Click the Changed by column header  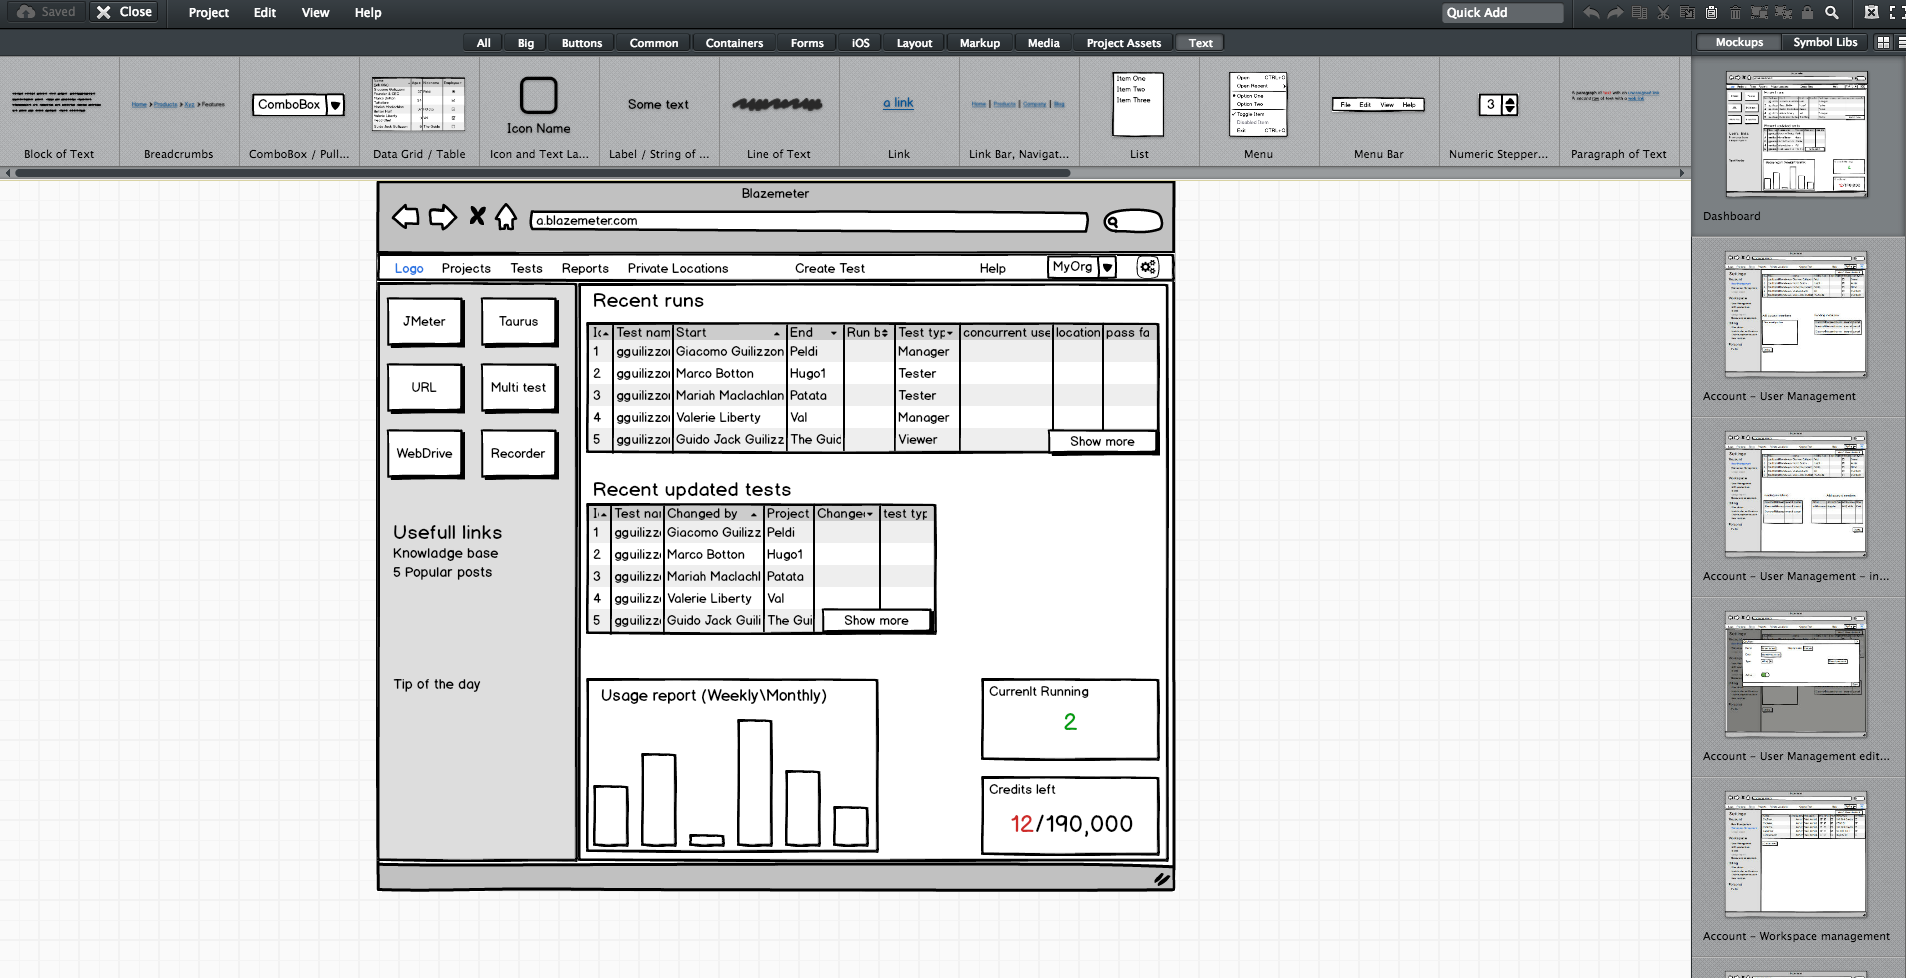713,513
